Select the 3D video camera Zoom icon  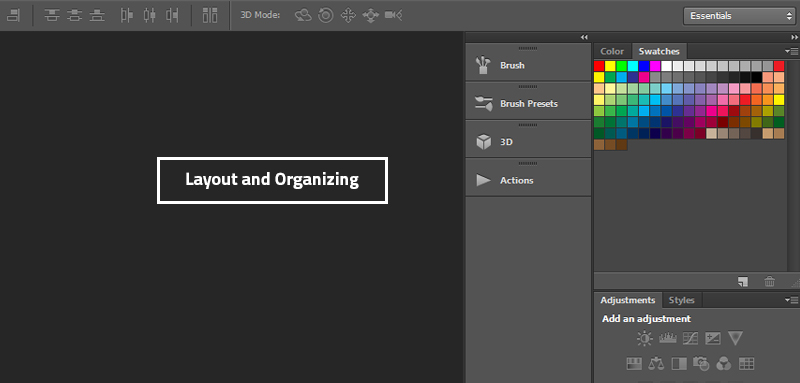pyautogui.click(x=393, y=15)
